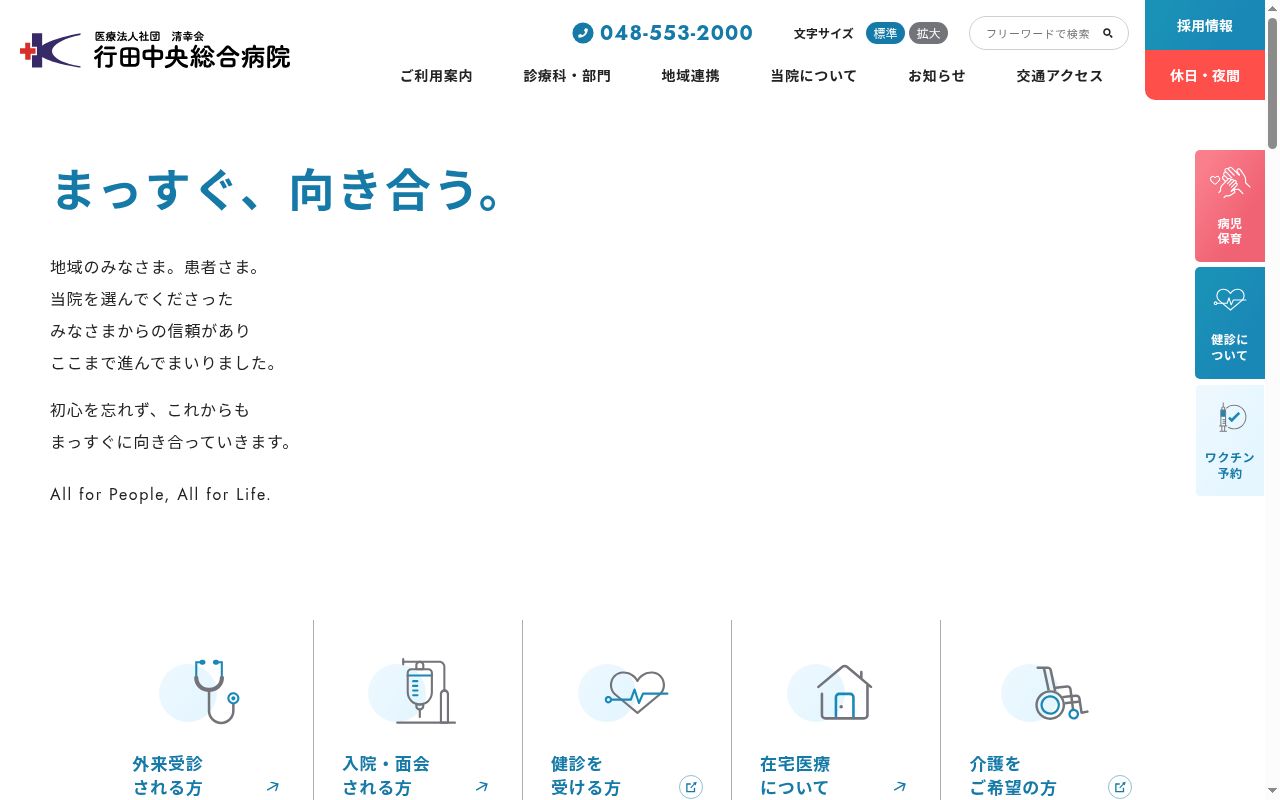Open the 当院について menu
The width and height of the screenshot is (1280, 800).
click(x=813, y=76)
